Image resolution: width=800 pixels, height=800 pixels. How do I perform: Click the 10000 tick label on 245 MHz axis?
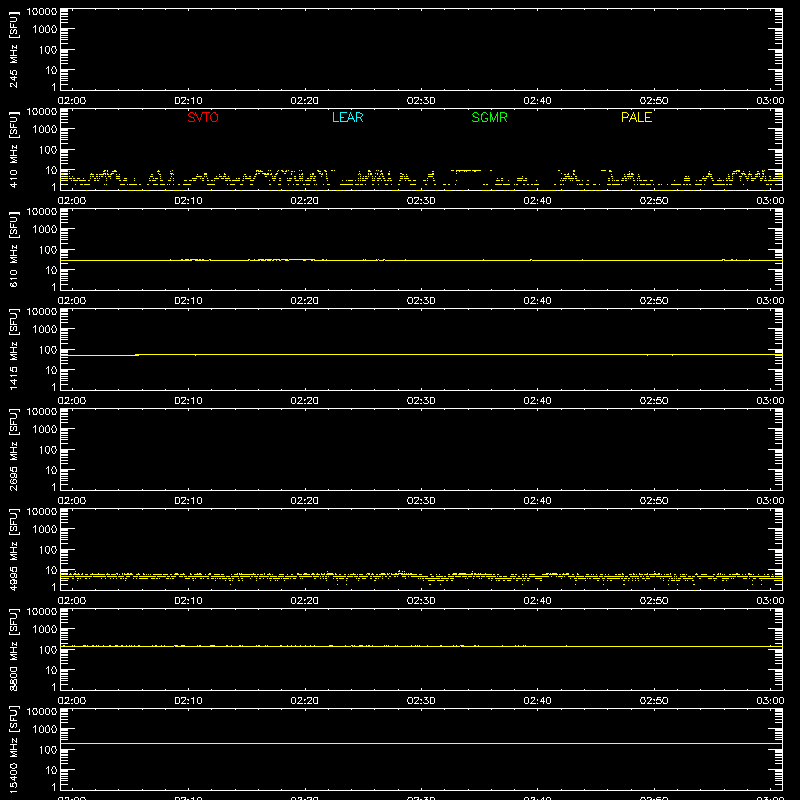(42, 12)
